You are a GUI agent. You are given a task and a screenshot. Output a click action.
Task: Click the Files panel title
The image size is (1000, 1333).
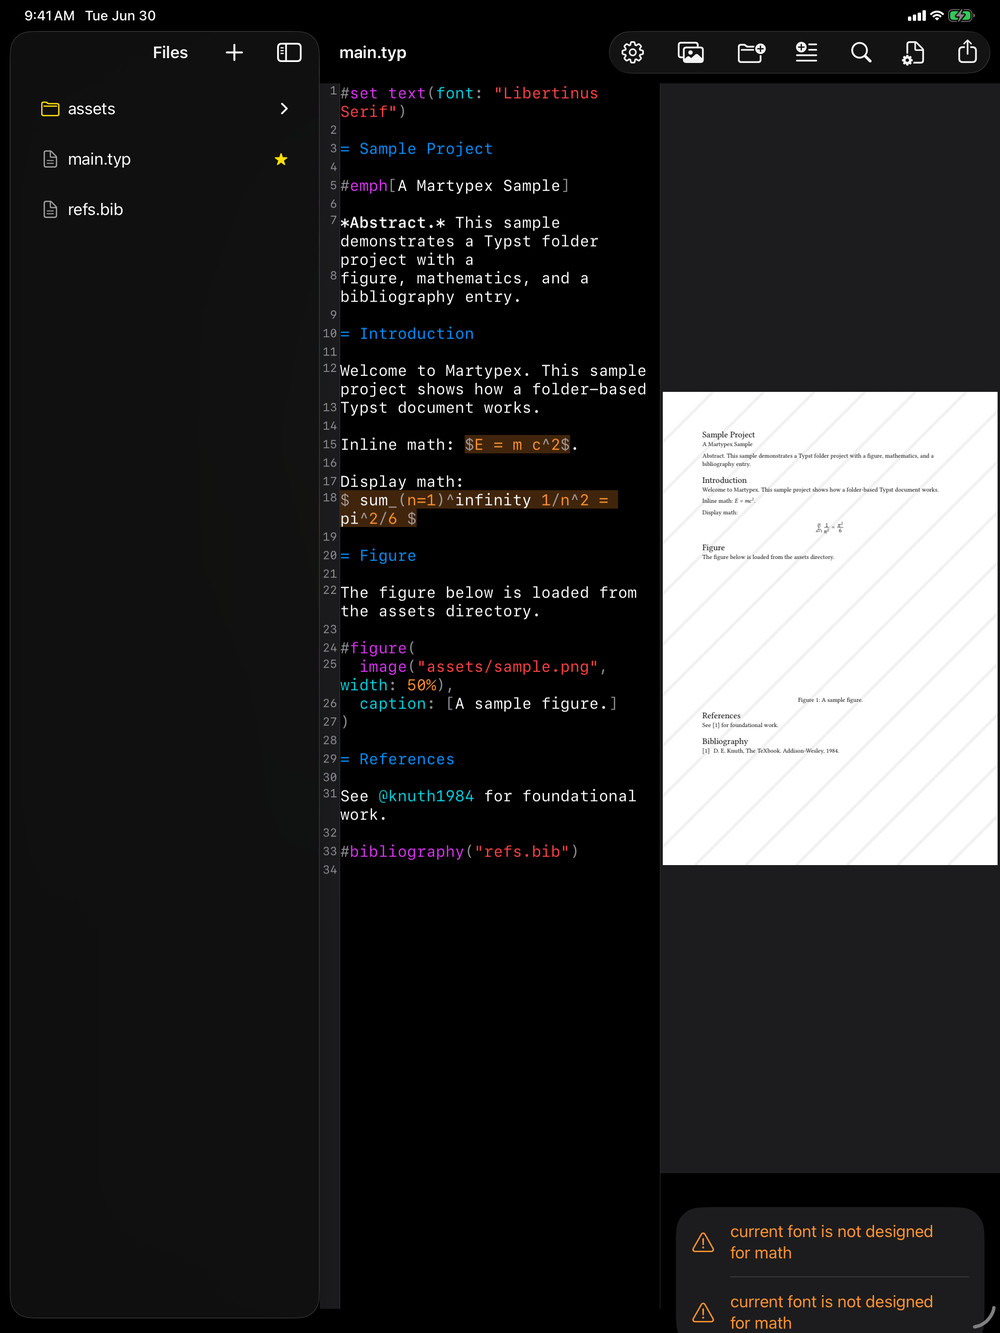pyautogui.click(x=170, y=52)
